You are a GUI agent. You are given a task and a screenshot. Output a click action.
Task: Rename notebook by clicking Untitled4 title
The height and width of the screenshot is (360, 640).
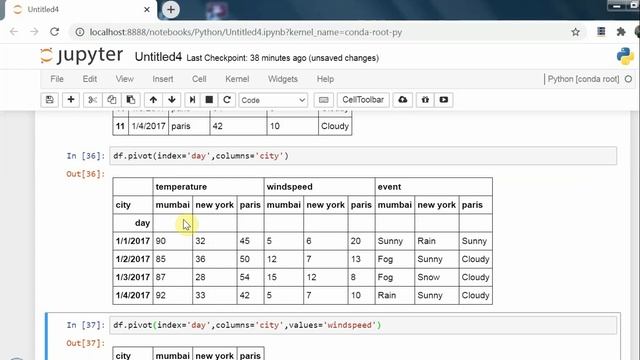(158, 57)
